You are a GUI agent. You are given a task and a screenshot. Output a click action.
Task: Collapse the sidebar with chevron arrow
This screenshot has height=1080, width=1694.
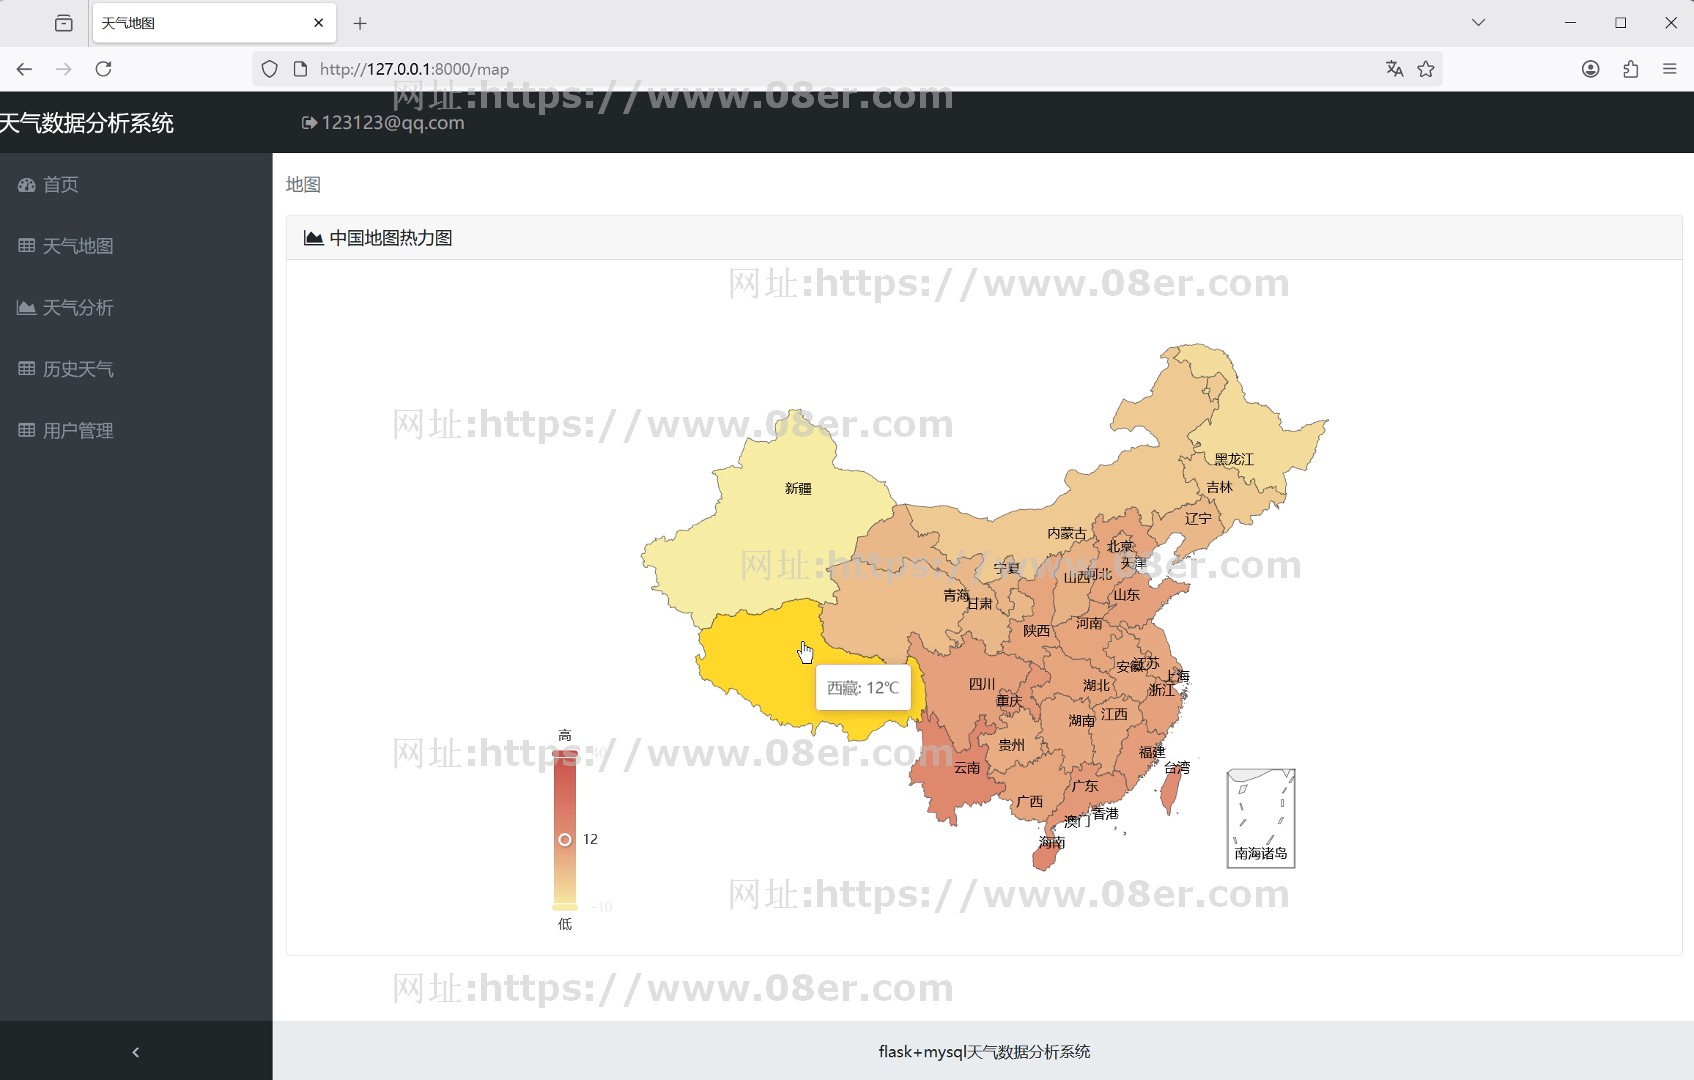click(136, 1052)
